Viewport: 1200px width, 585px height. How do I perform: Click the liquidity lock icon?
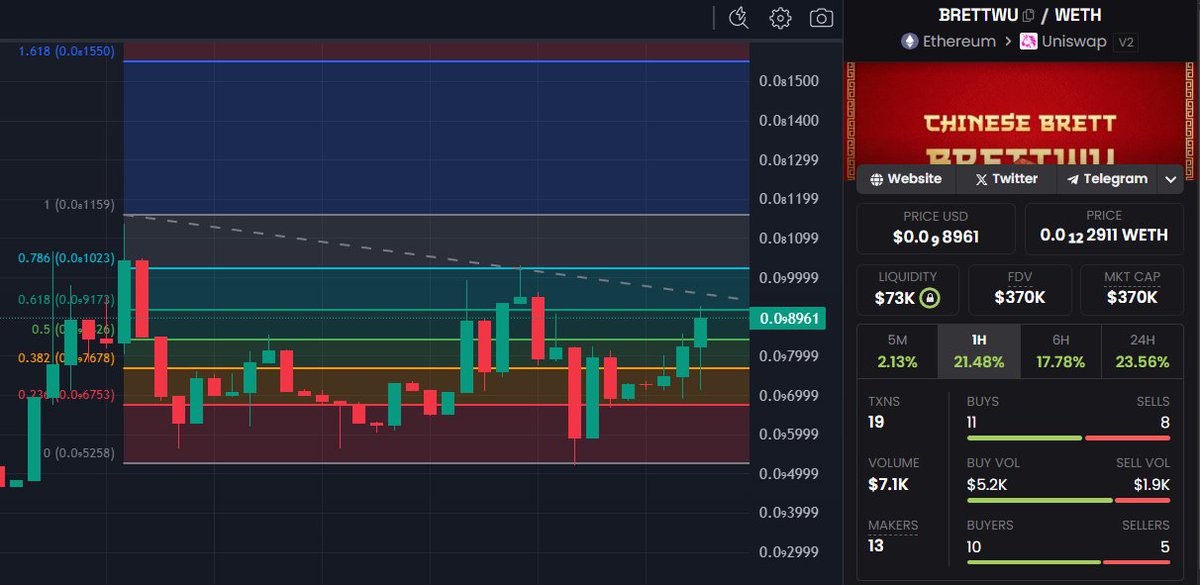pos(929,297)
